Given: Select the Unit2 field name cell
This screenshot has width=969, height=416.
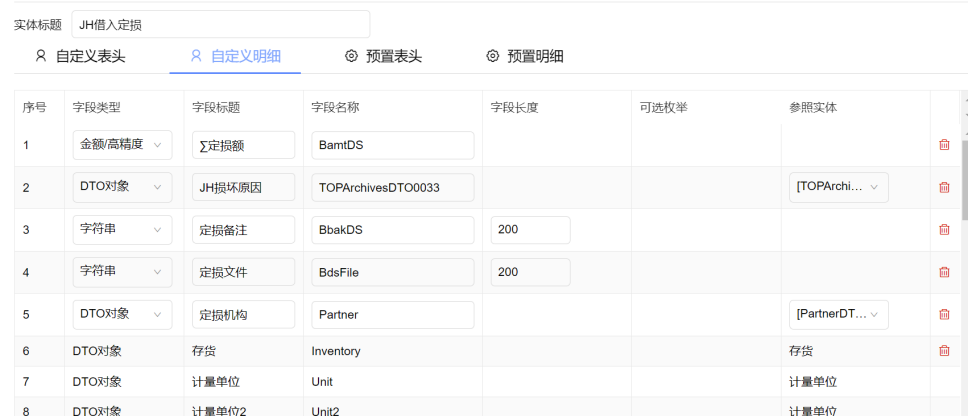Looking at the screenshot, I should tap(393, 409).
